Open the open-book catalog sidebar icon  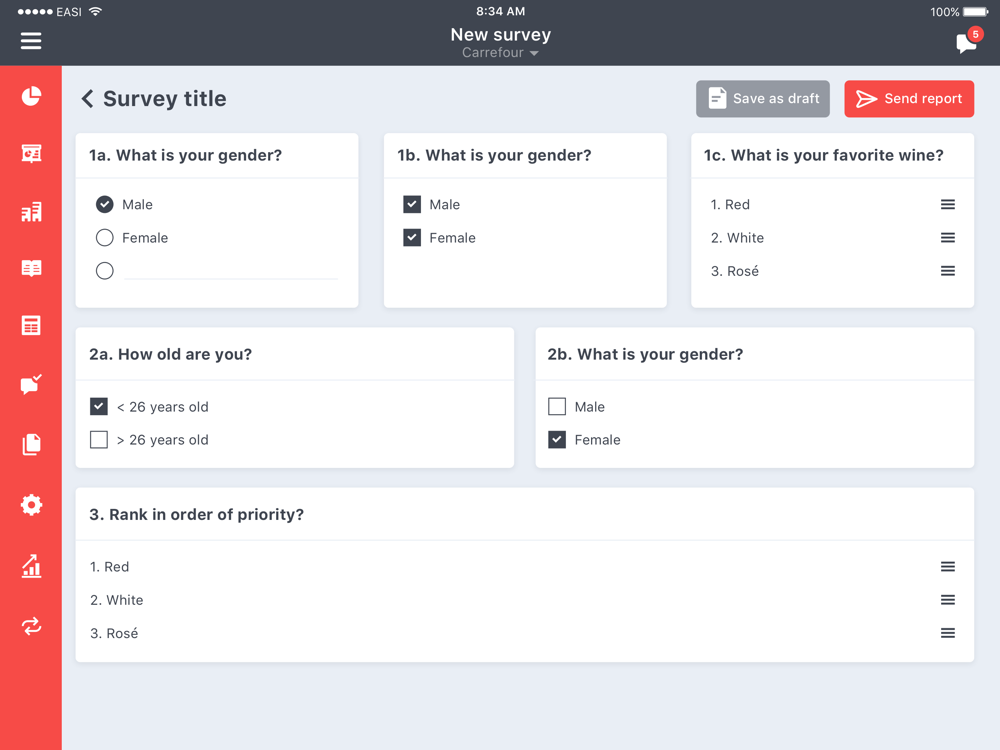tap(31, 268)
